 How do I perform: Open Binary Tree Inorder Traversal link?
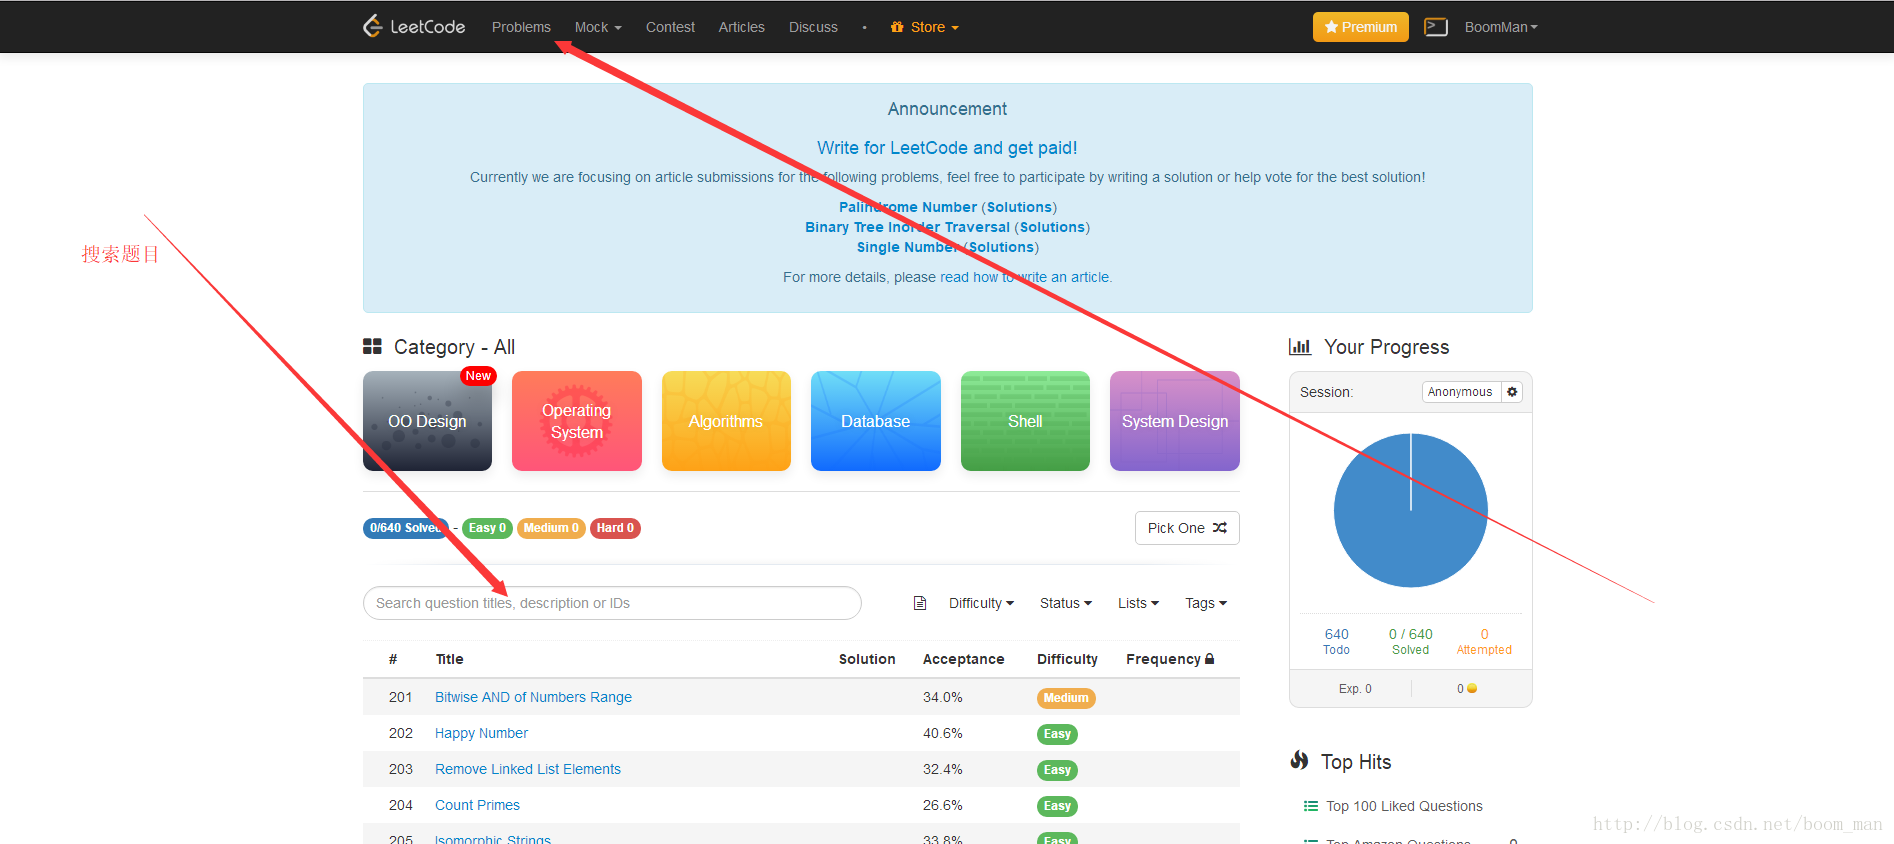pyautogui.click(x=908, y=227)
